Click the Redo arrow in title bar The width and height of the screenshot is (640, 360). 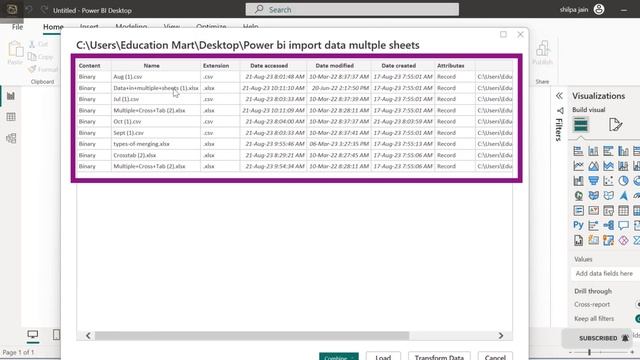44,10
